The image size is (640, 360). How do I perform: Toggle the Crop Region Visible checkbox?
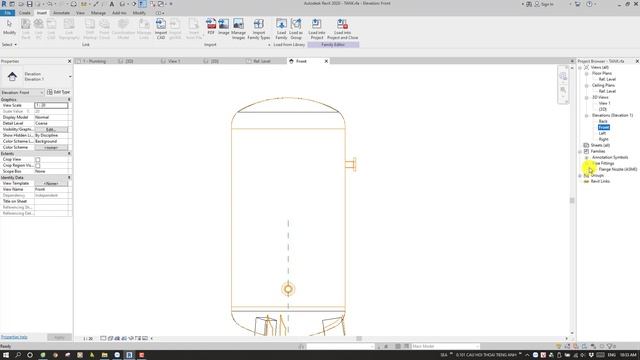point(38,166)
